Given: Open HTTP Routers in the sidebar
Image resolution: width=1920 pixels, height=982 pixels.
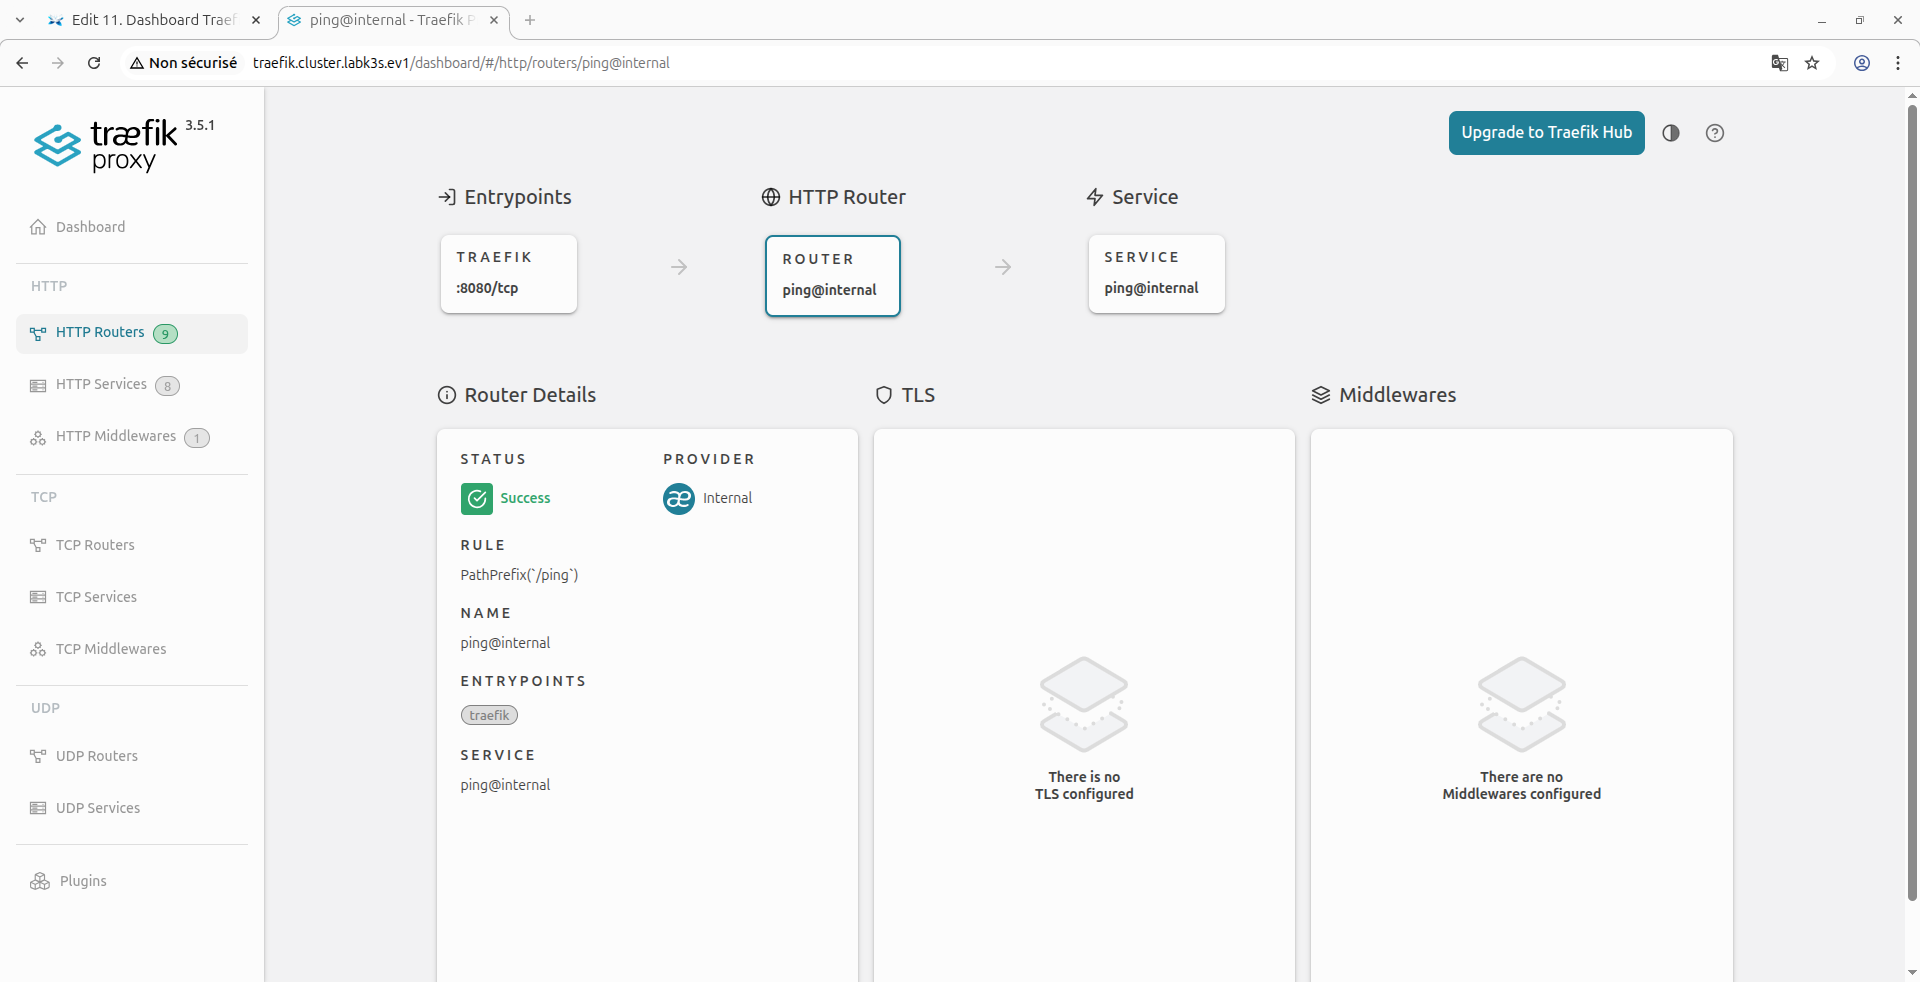Looking at the screenshot, I should [132, 334].
